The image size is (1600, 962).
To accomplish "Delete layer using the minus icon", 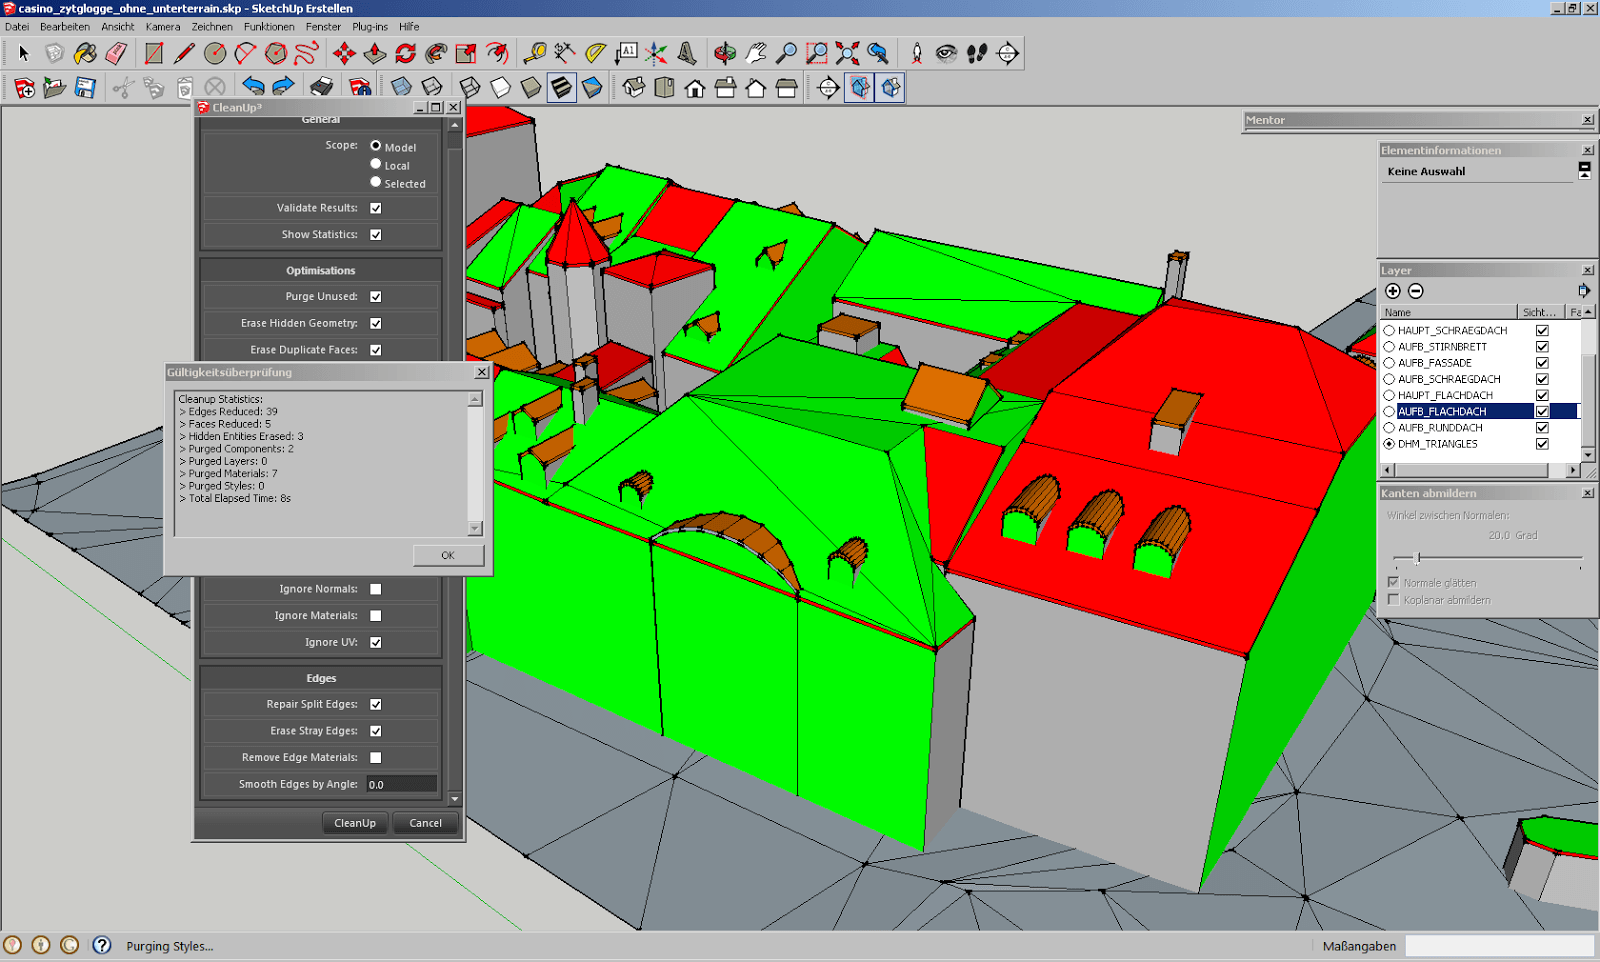I will 1416,291.
